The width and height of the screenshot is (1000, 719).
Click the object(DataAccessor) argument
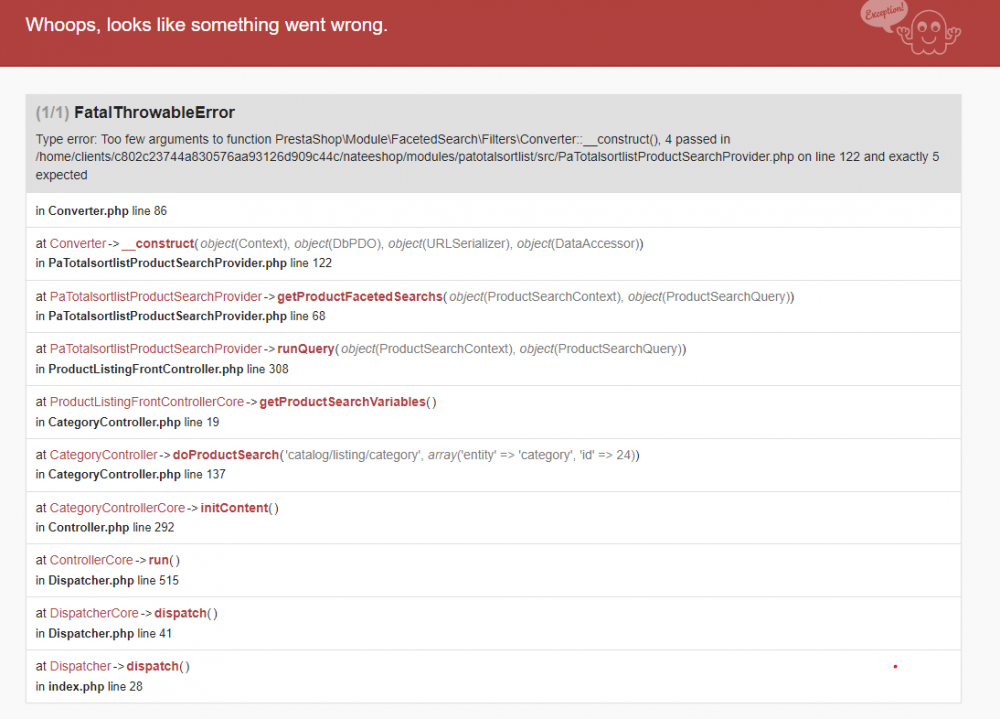577,244
